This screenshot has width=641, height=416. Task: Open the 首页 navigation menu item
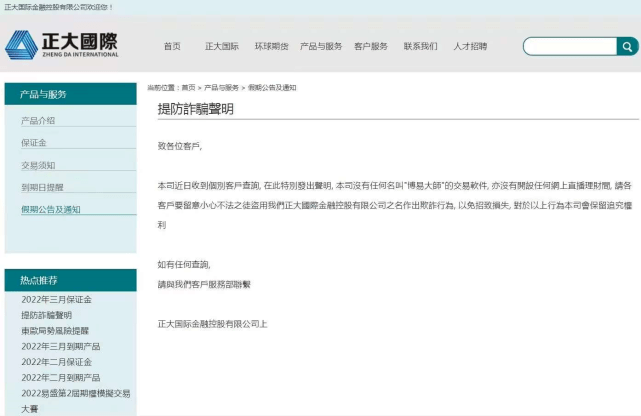click(172, 46)
